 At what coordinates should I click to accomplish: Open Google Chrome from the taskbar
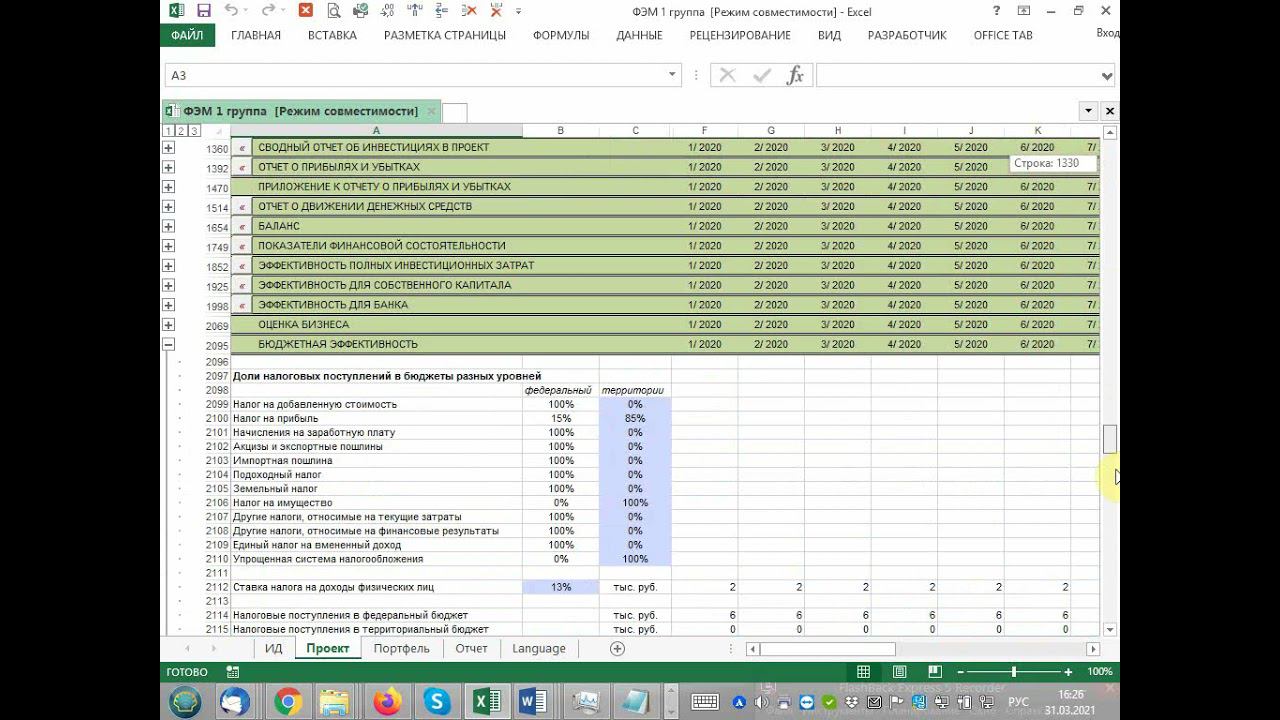click(x=288, y=702)
